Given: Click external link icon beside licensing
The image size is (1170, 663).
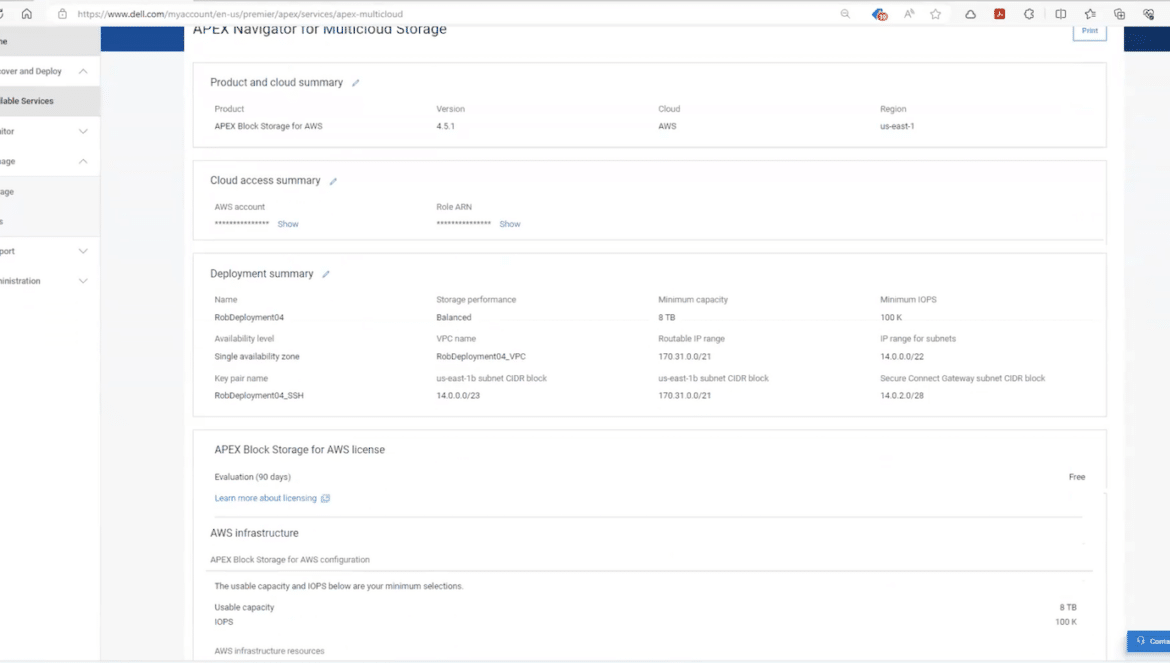Looking at the screenshot, I should click(x=325, y=498).
